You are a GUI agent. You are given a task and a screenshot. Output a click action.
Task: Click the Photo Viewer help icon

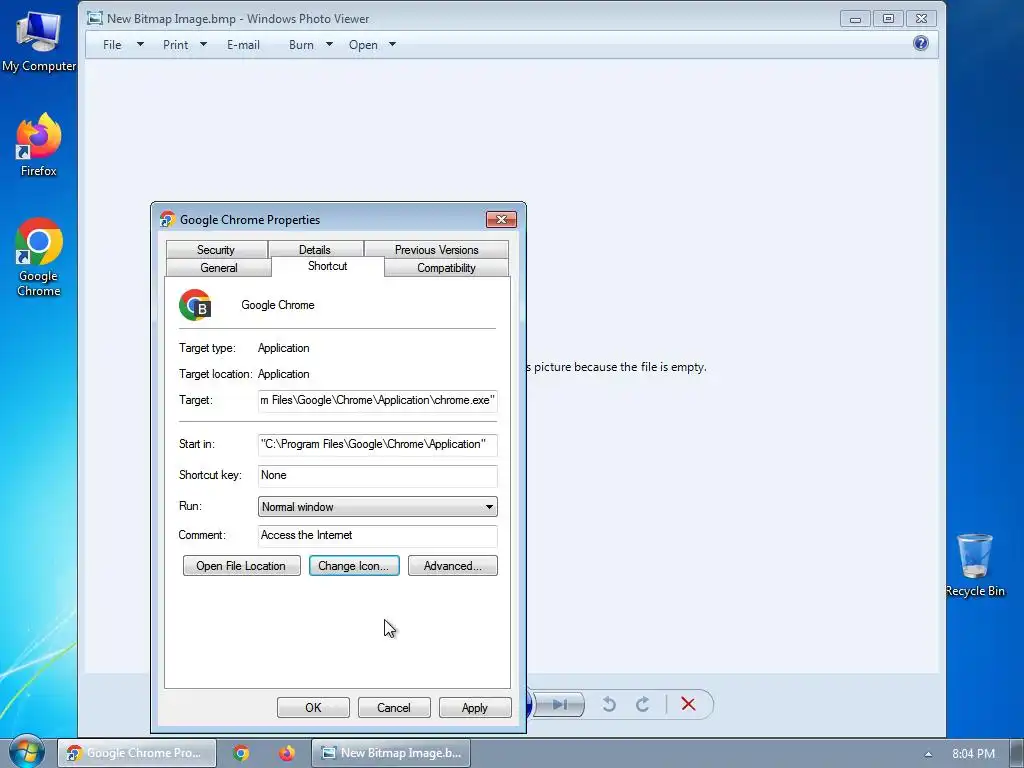[920, 44]
